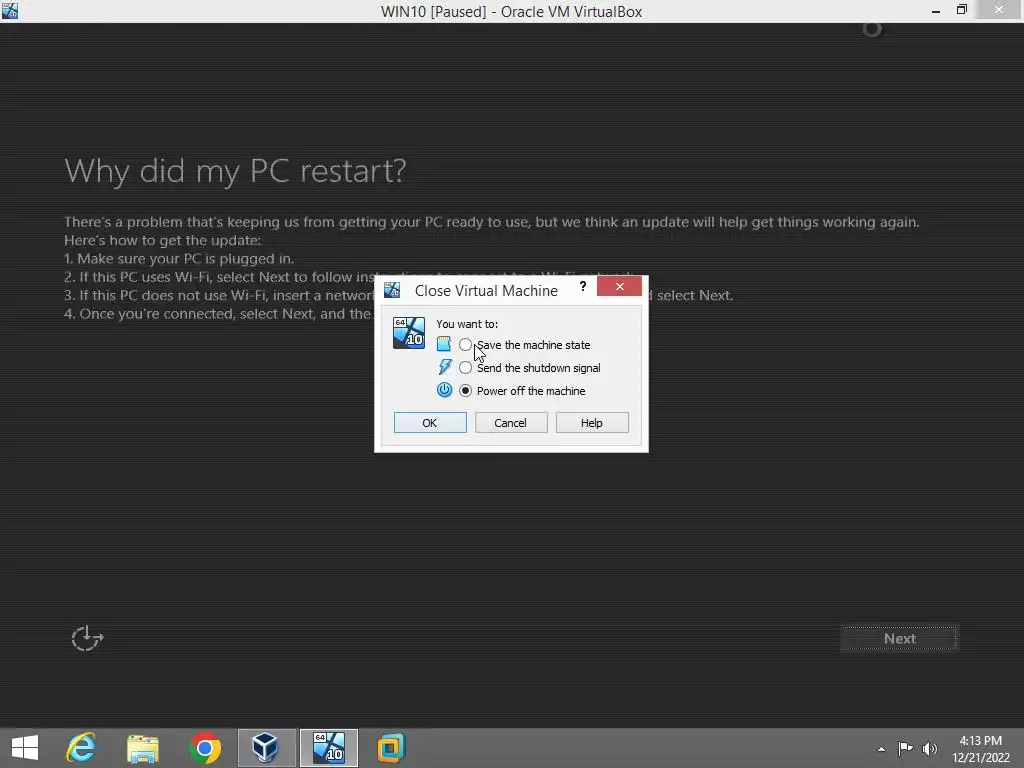The width and height of the screenshot is (1024, 768).
Task: Select Save the machine state option
Action: click(x=465, y=345)
